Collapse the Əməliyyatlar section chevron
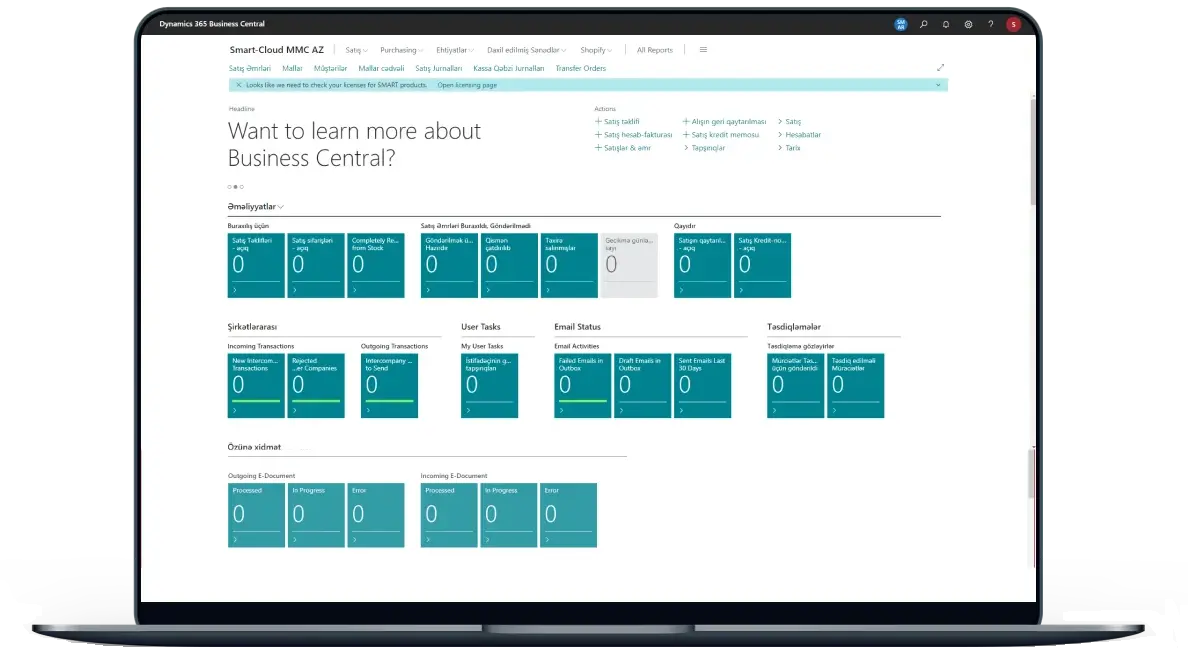The image size is (1188, 652). pyautogui.click(x=281, y=207)
